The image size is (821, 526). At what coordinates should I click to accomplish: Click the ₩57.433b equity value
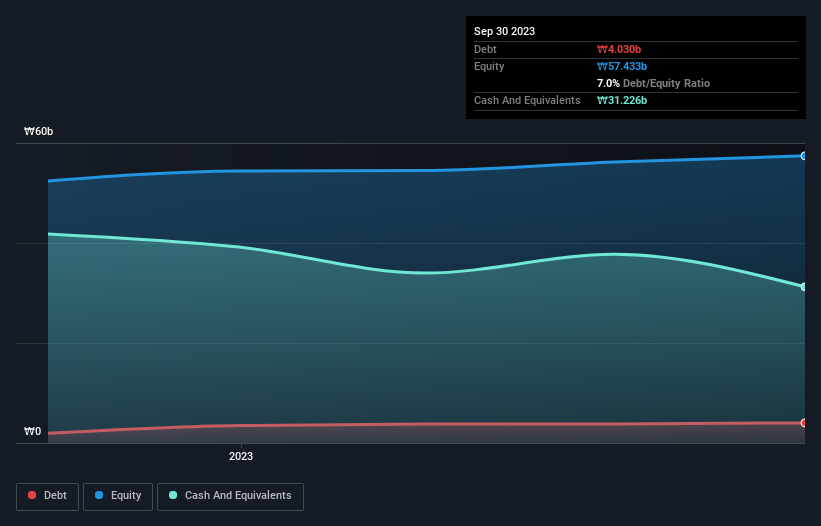(x=622, y=66)
